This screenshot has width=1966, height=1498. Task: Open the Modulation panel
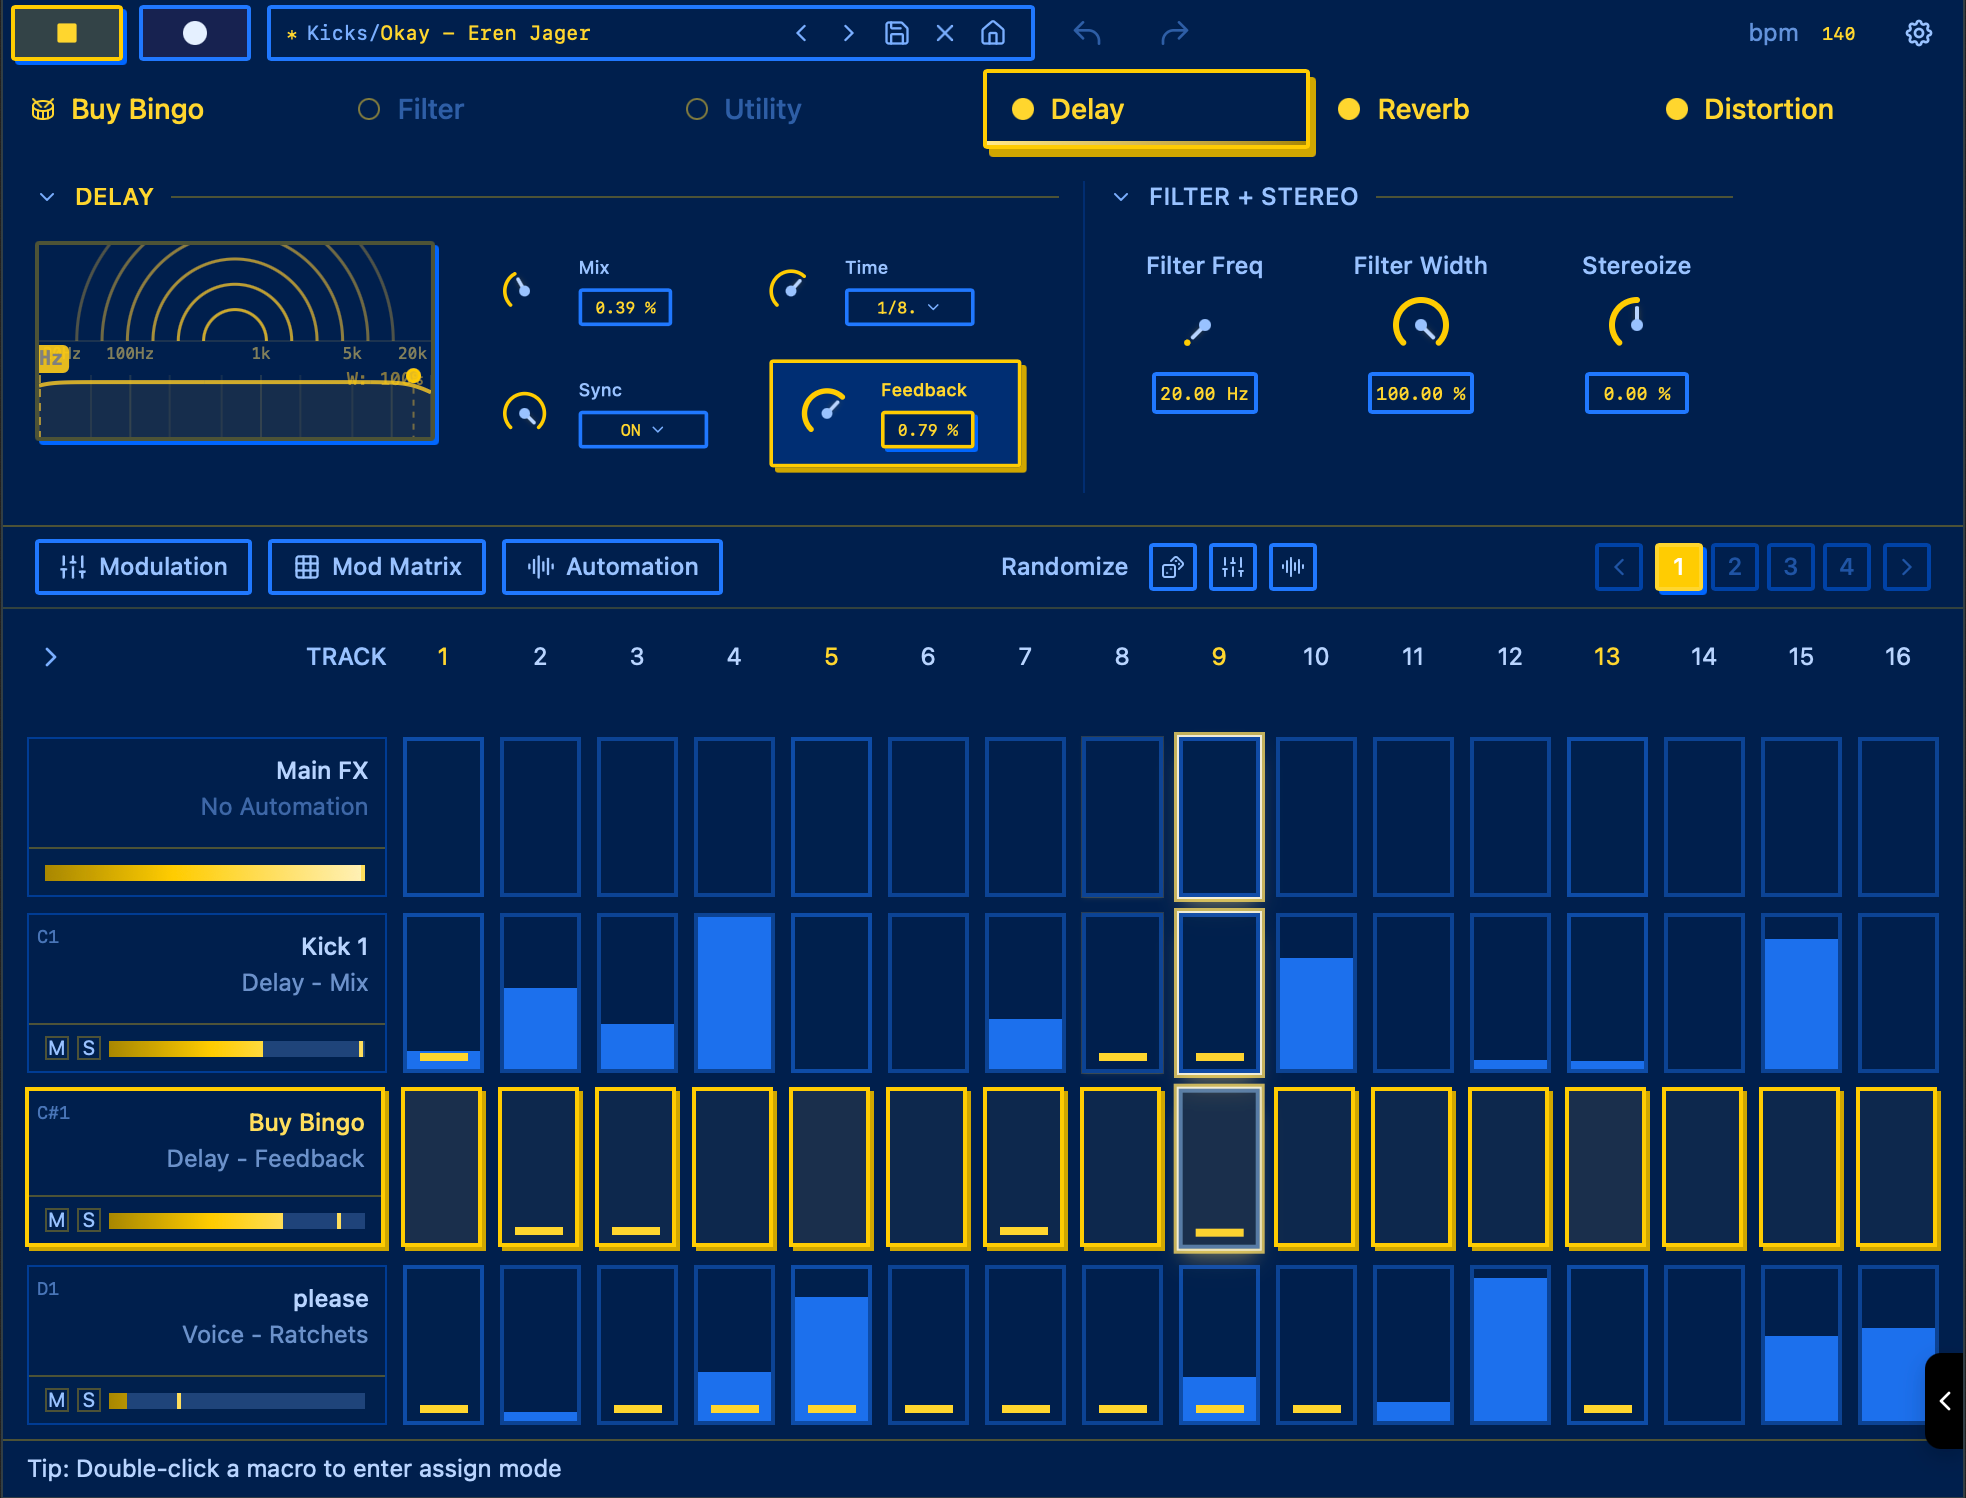pyautogui.click(x=142, y=567)
